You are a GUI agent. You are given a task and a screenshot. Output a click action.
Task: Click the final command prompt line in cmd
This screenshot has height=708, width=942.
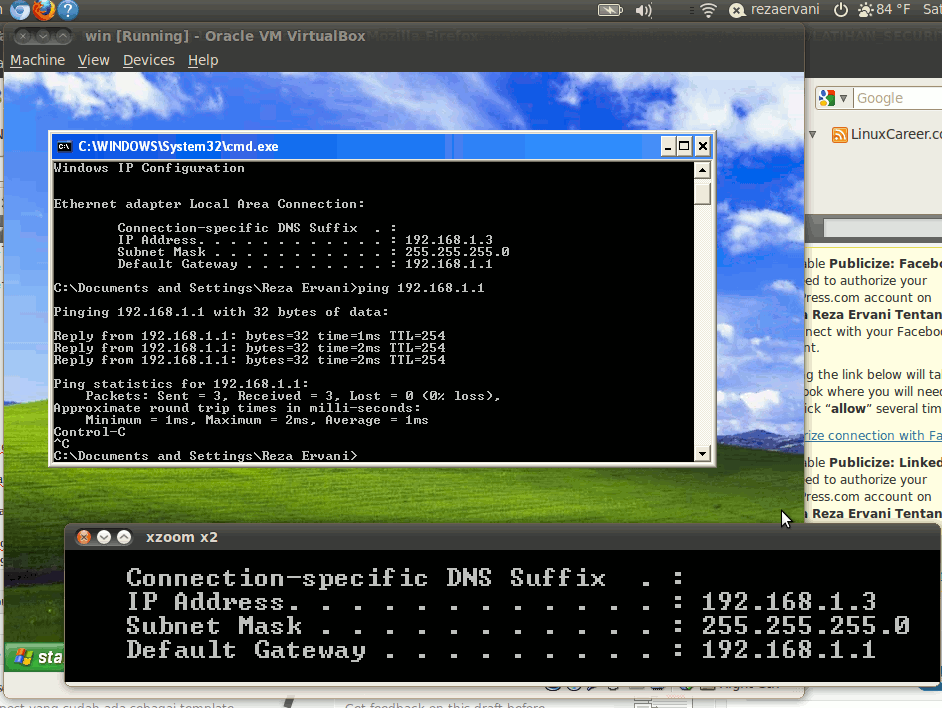point(205,456)
